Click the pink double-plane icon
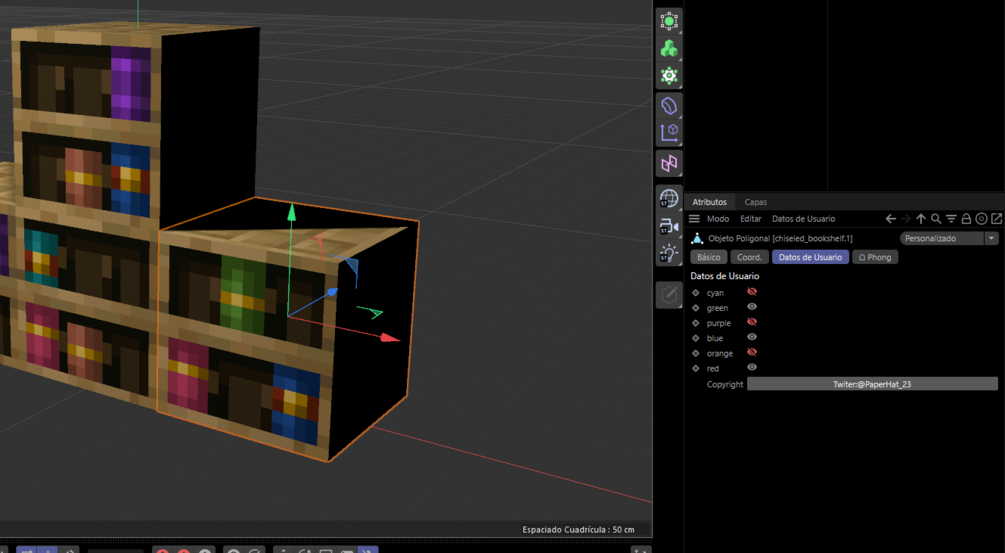Screen dimensions: 1005x553 [x=669, y=163]
